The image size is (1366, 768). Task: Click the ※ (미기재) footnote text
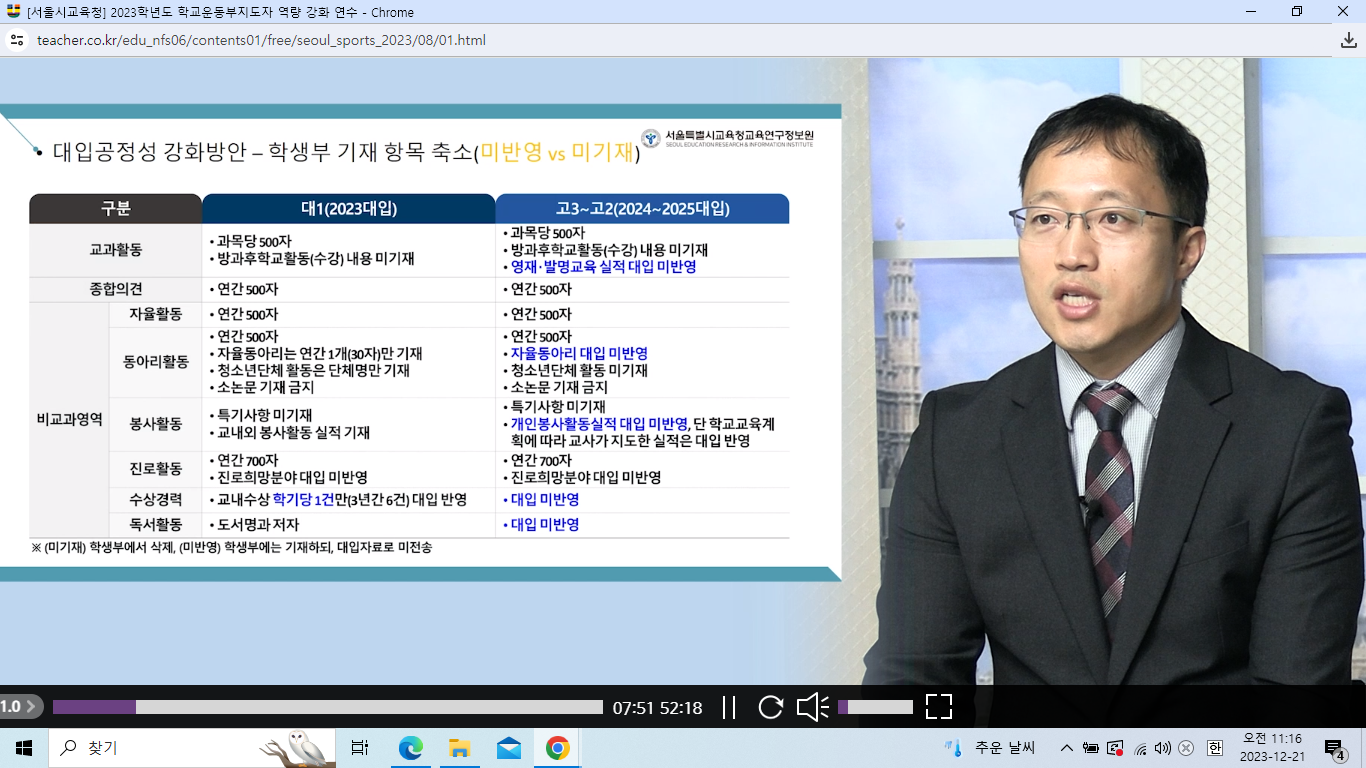click(231, 547)
